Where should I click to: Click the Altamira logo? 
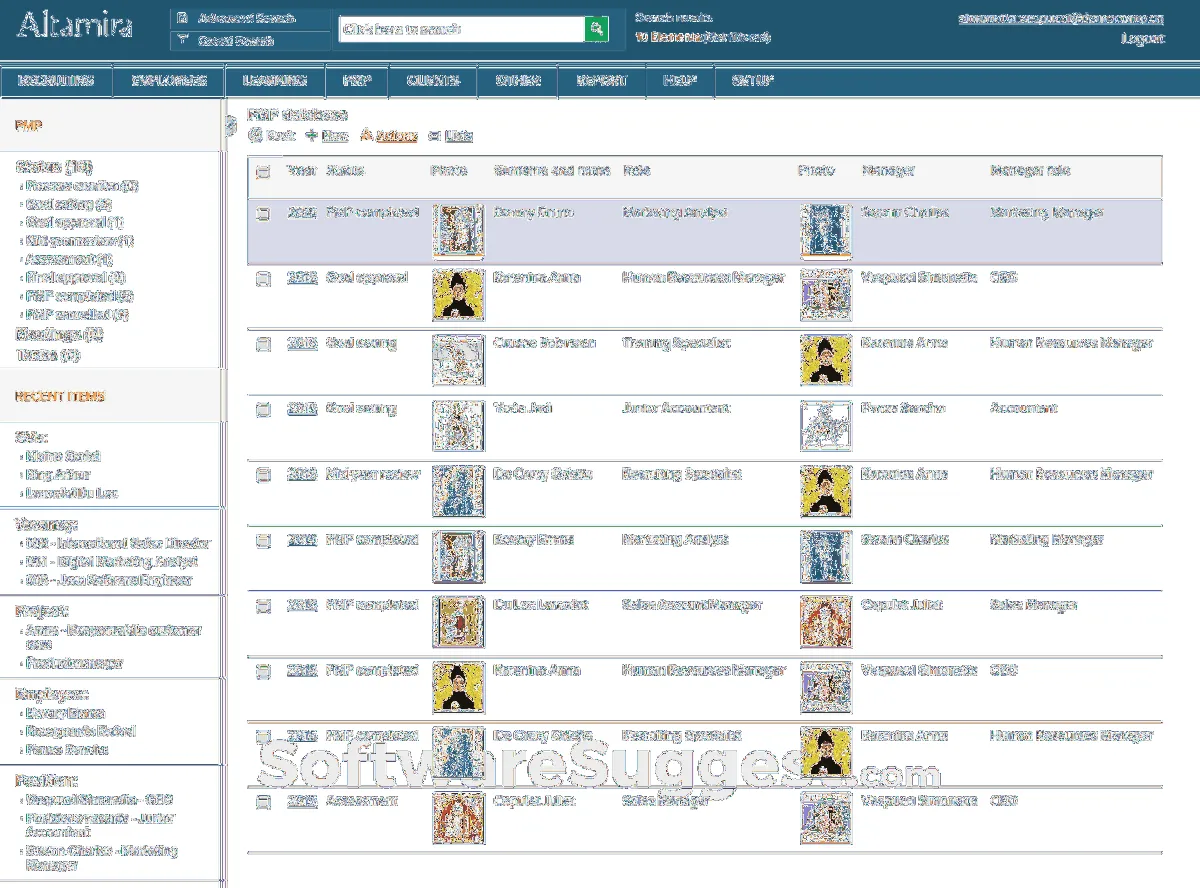pyautogui.click(x=75, y=26)
